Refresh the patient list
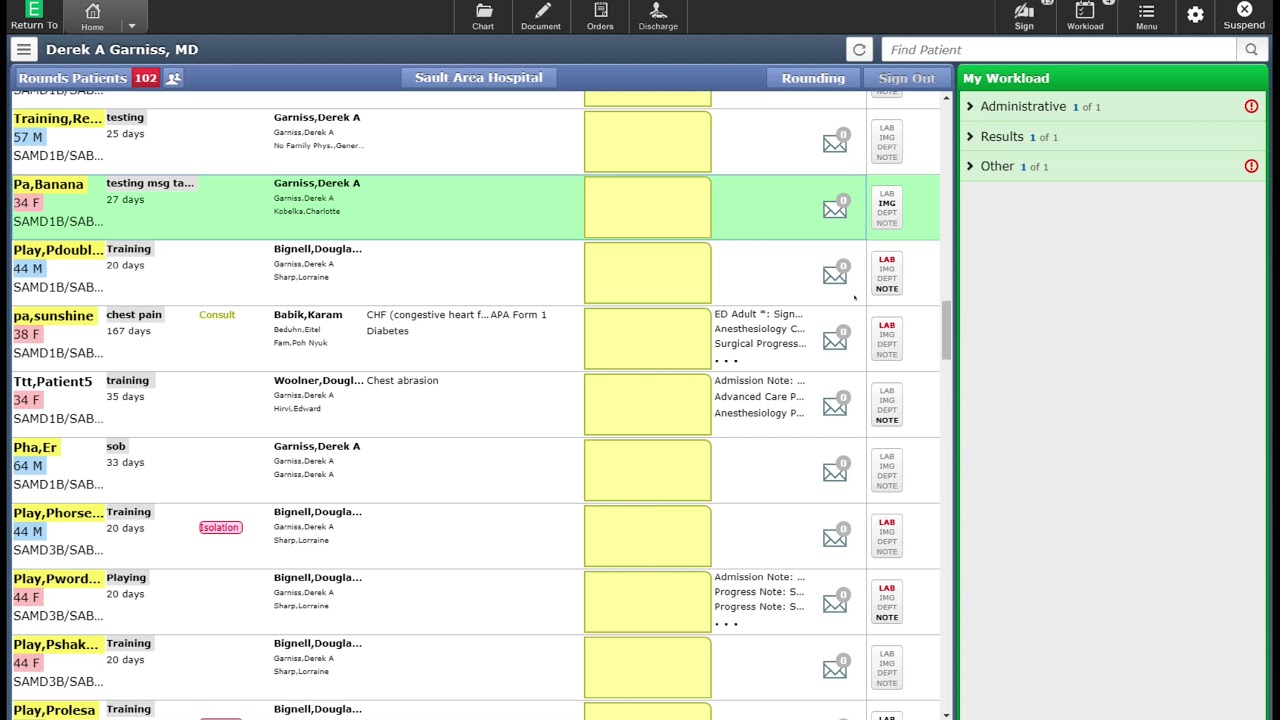The width and height of the screenshot is (1280, 720). (x=859, y=49)
